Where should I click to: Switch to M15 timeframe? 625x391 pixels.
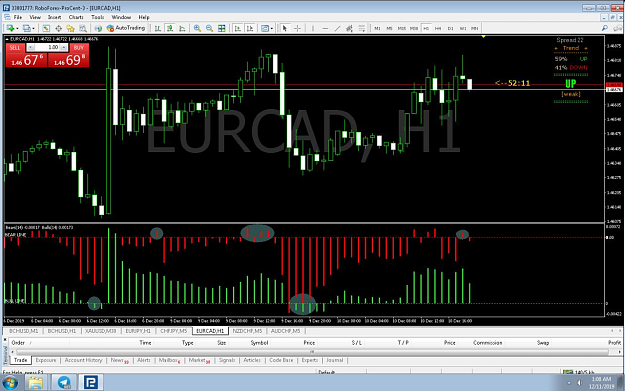(402, 28)
